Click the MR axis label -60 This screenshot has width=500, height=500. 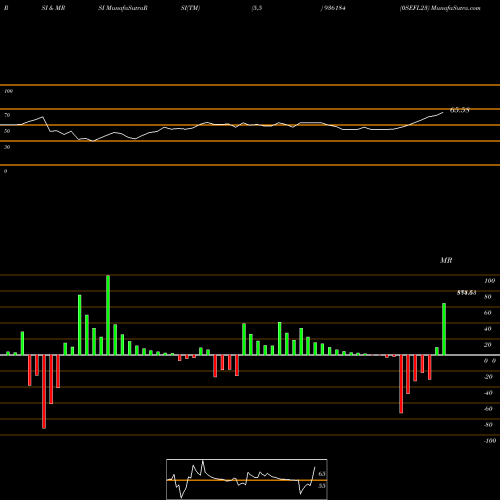click(x=488, y=409)
